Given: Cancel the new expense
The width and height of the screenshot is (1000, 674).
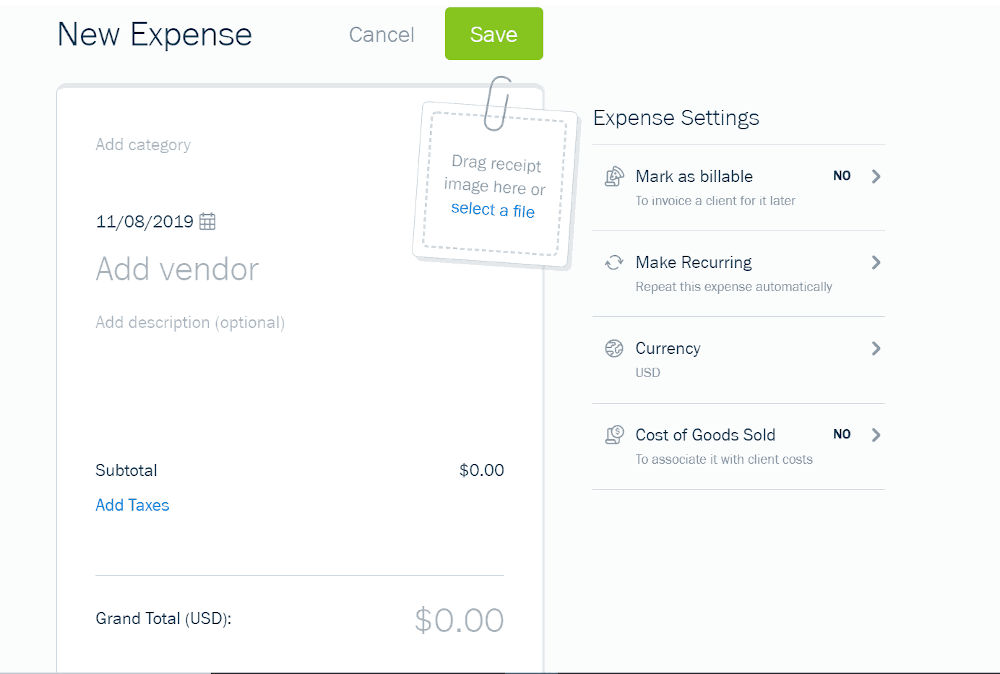Looking at the screenshot, I should (x=381, y=34).
